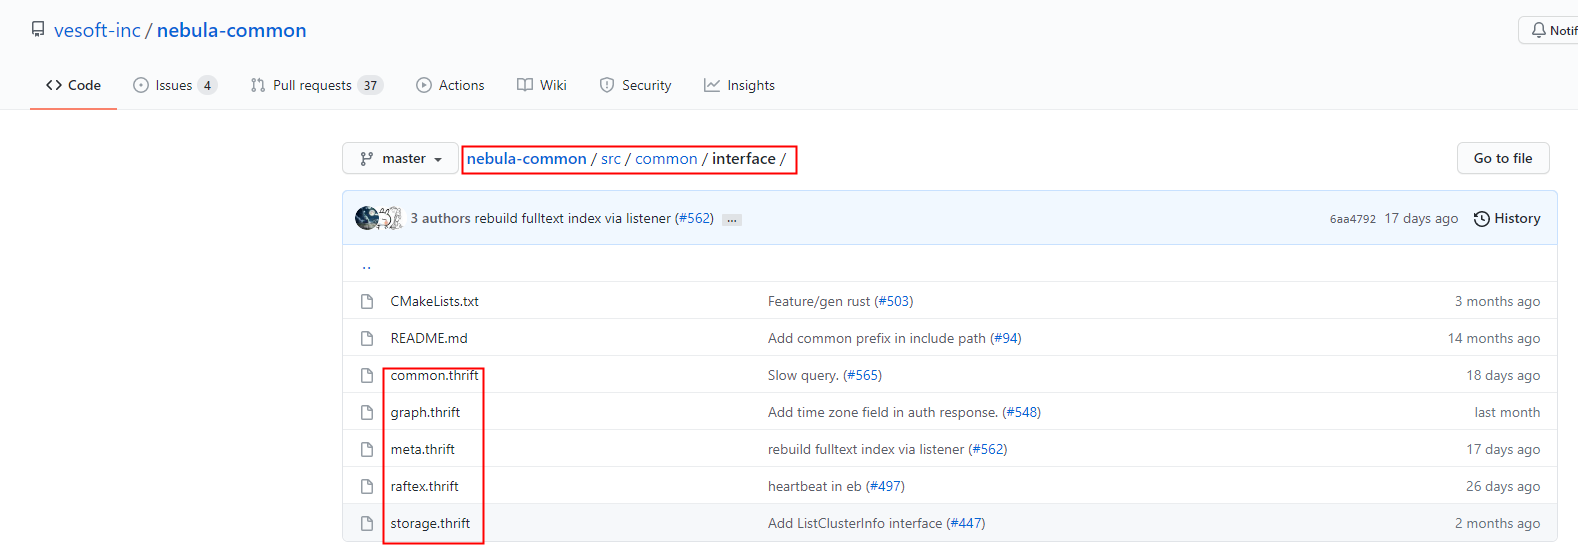
Task: Open the Insights tab
Action: tap(739, 85)
